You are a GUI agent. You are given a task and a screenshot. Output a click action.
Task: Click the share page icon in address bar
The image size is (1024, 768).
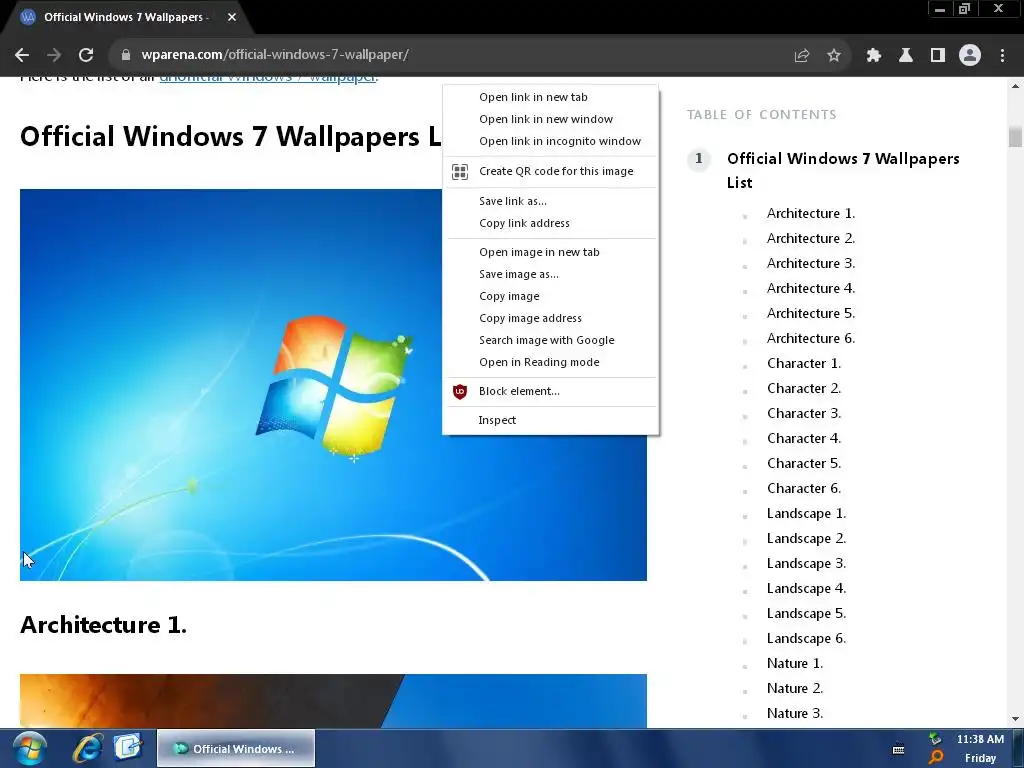coord(801,56)
